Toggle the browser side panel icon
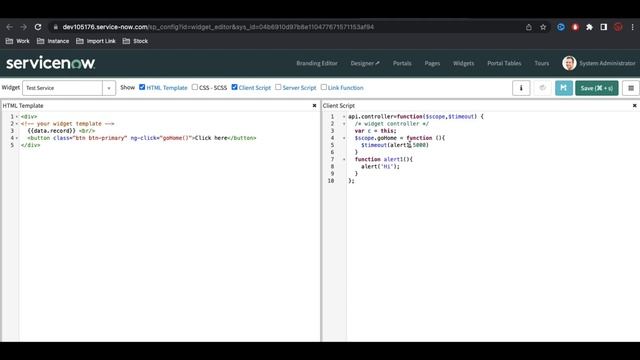Viewport: 640px width, 360px height. point(604,27)
